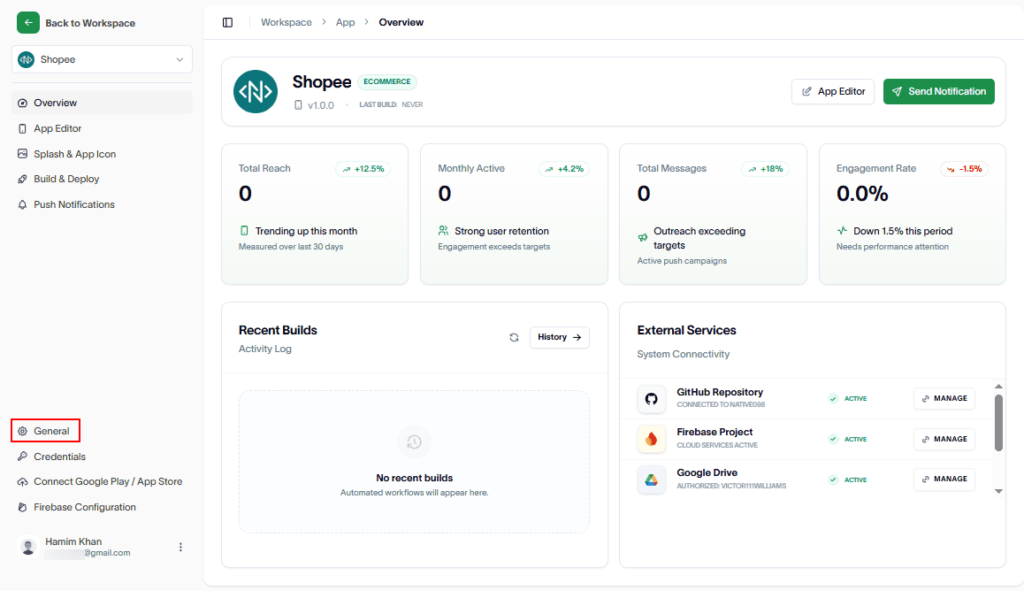Viewport: 1024px width, 591px height.
Task: Click the Shopee app logo in header
Action: [x=255, y=91]
